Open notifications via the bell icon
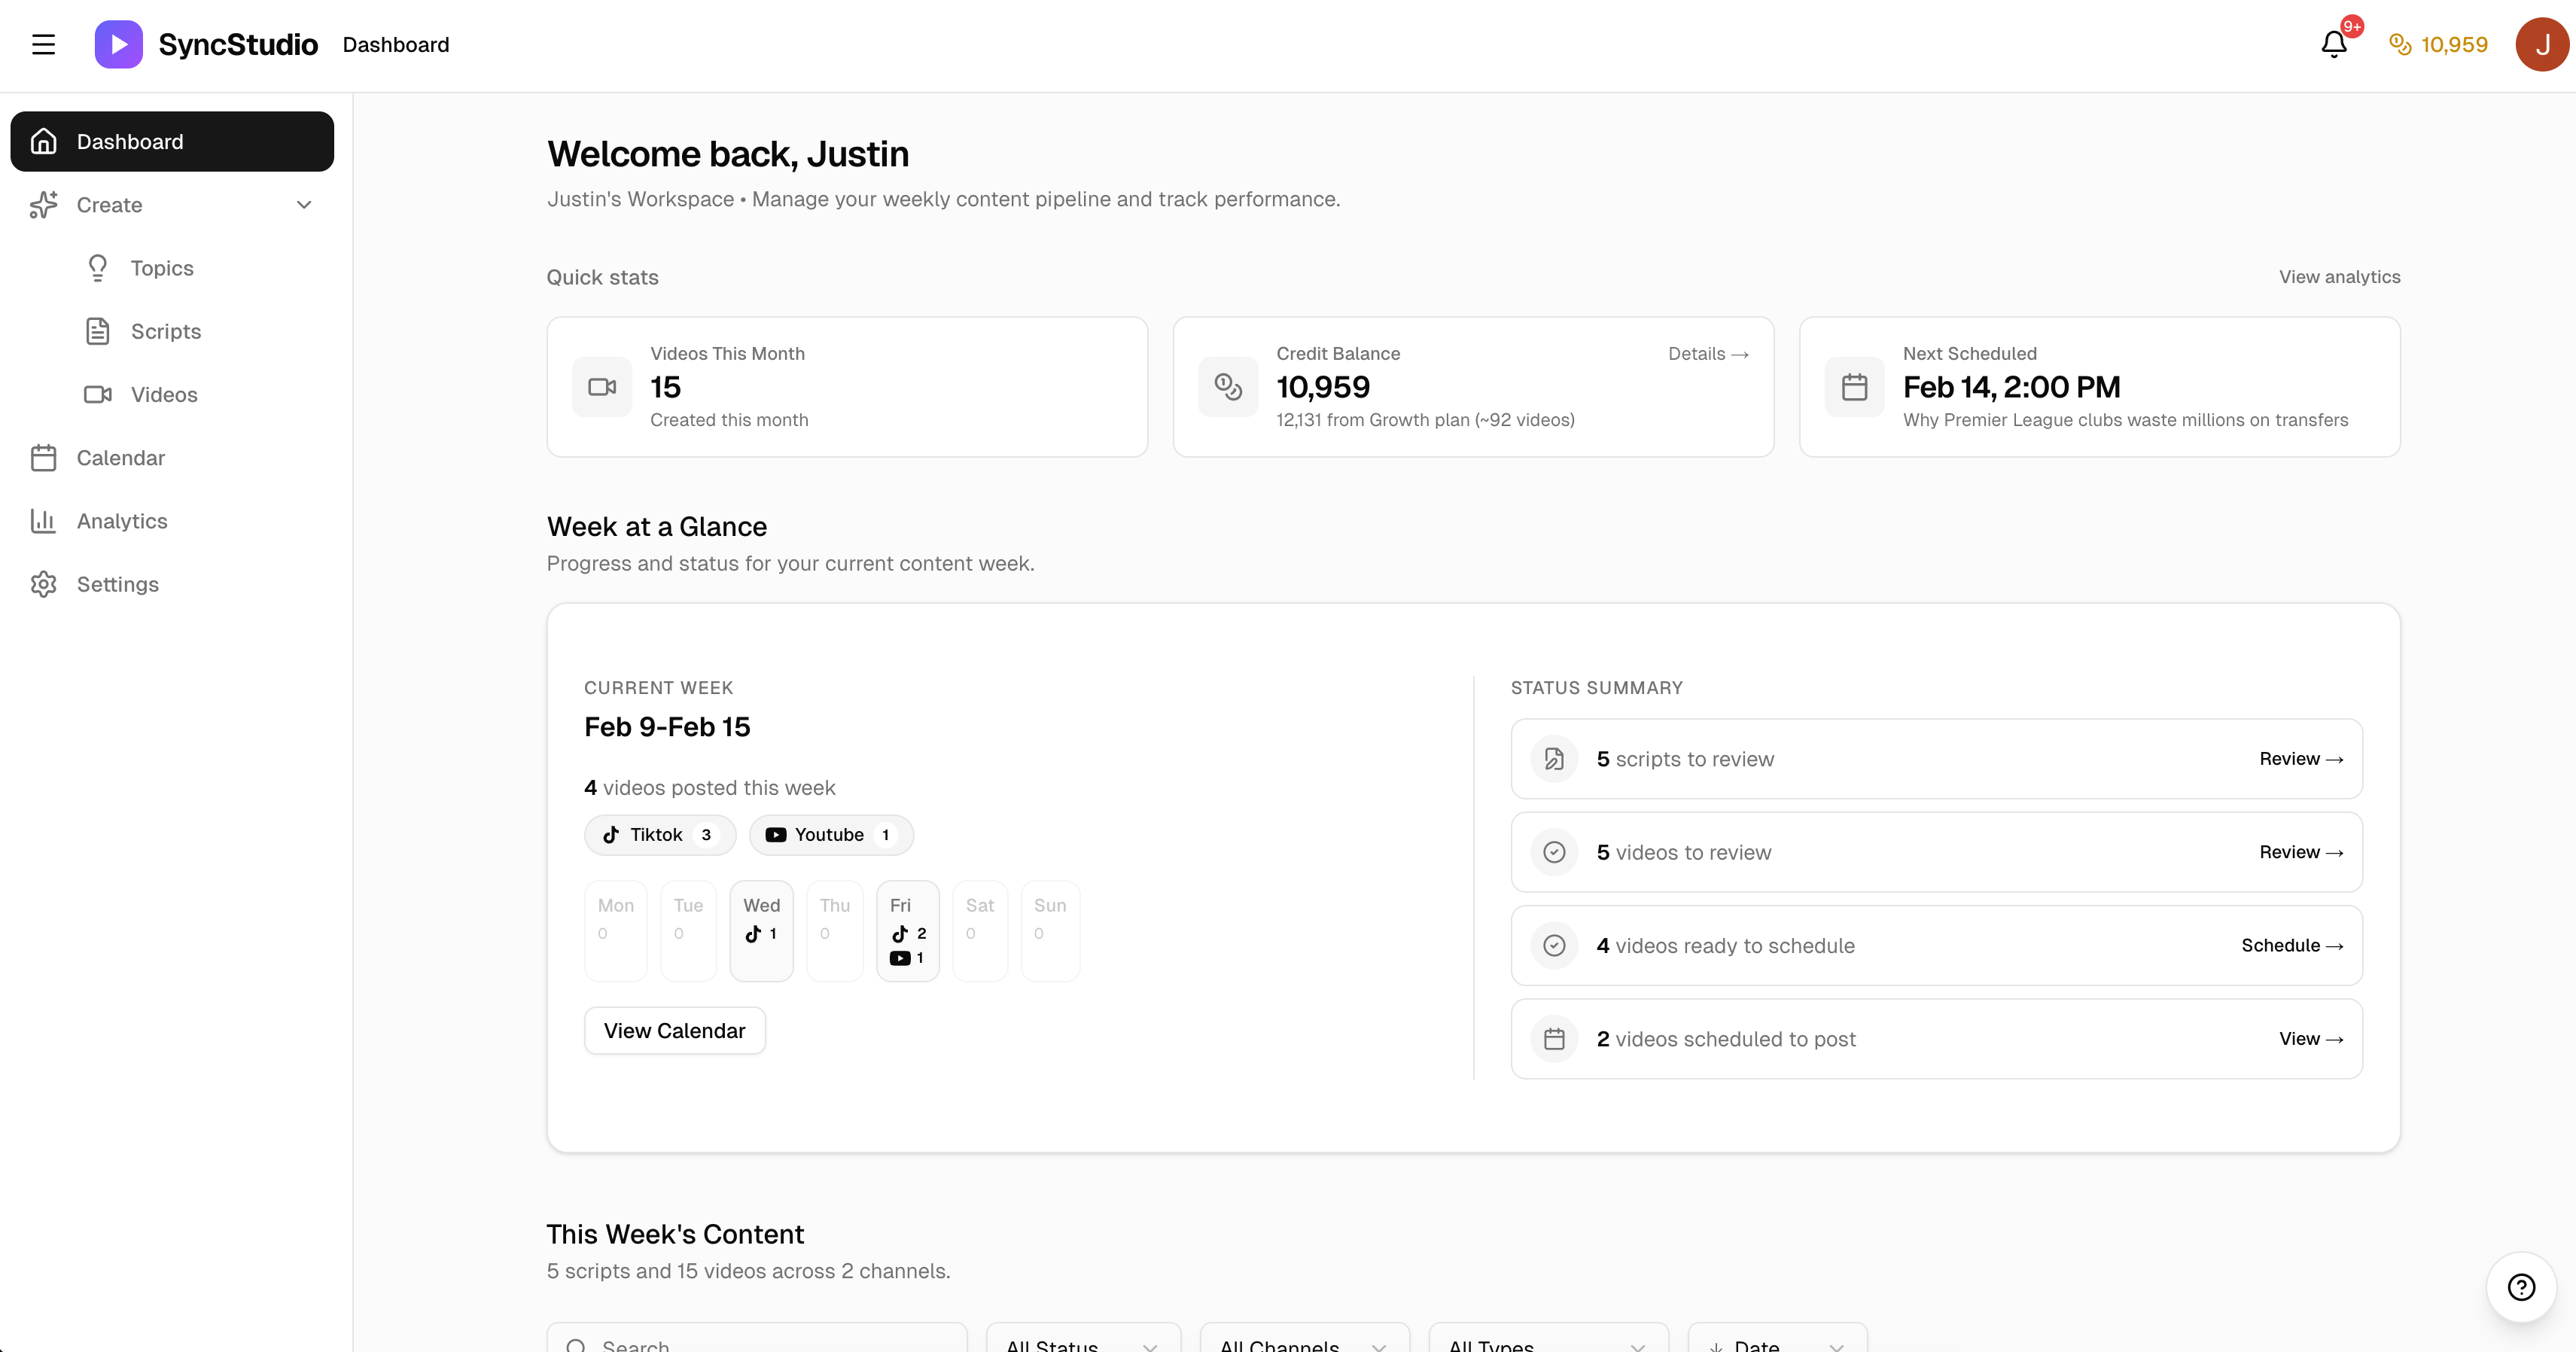Image resolution: width=2576 pixels, height=1352 pixels. point(2335,44)
